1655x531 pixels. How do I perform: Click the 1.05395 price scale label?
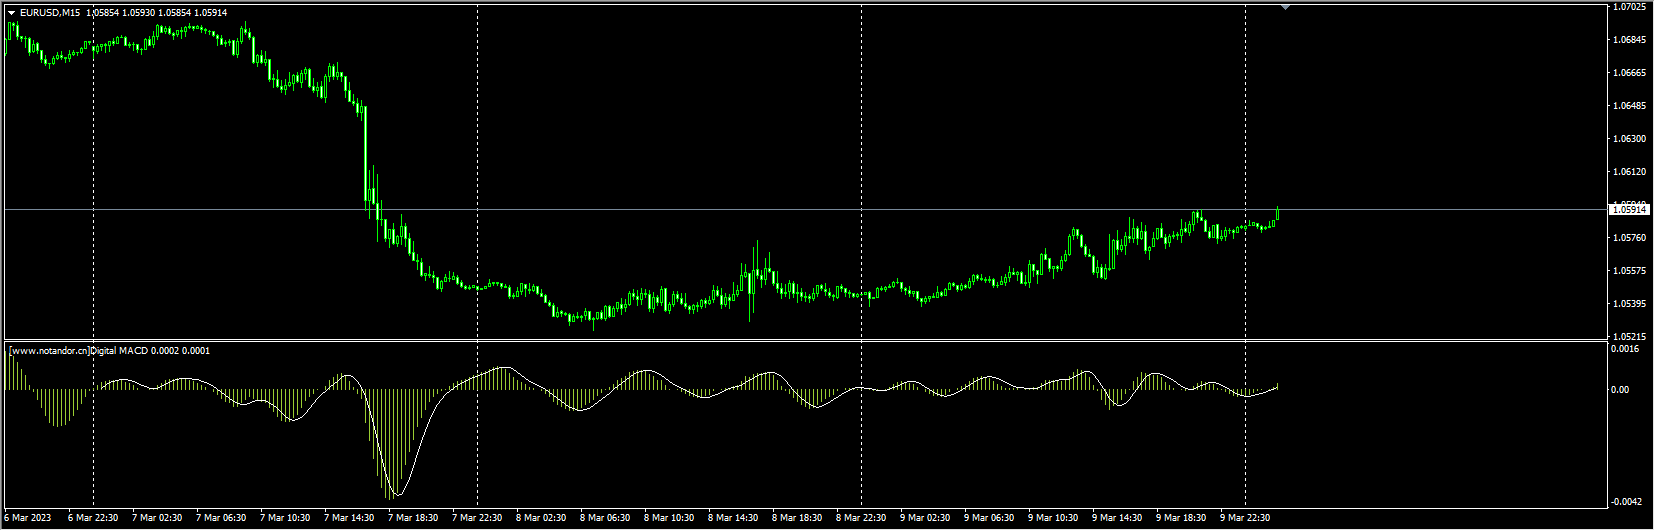tap(1630, 304)
